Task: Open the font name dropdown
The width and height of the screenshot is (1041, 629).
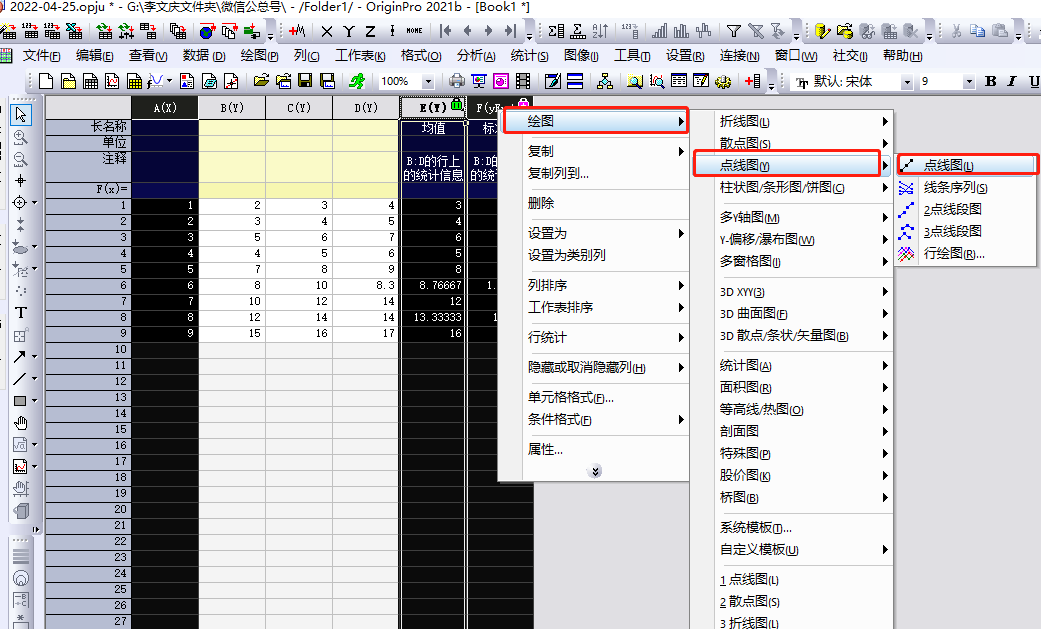Action: [906, 81]
